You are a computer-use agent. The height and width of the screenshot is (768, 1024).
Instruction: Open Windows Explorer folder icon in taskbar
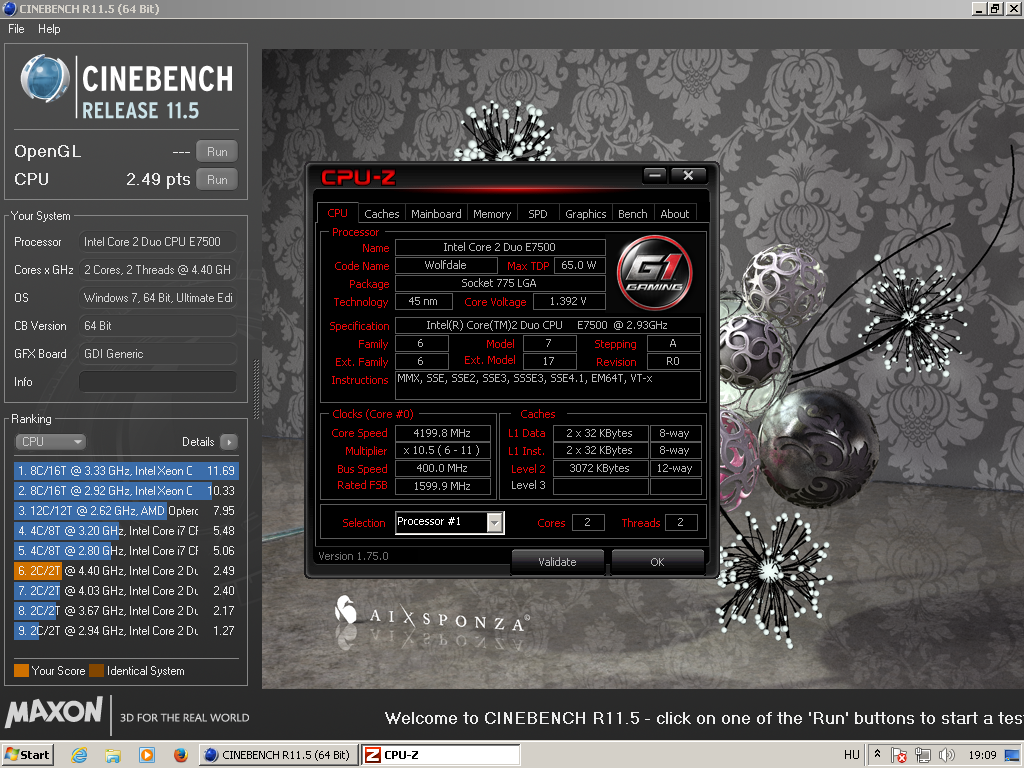[x=113, y=755]
